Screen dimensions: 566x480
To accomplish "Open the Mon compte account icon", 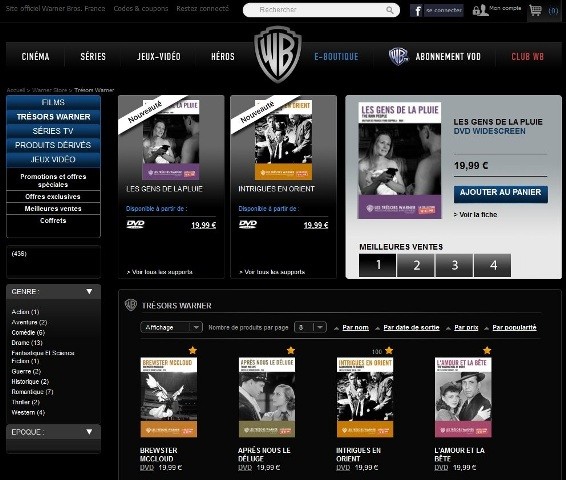I will pyautogui.click(x=480, y=10).
